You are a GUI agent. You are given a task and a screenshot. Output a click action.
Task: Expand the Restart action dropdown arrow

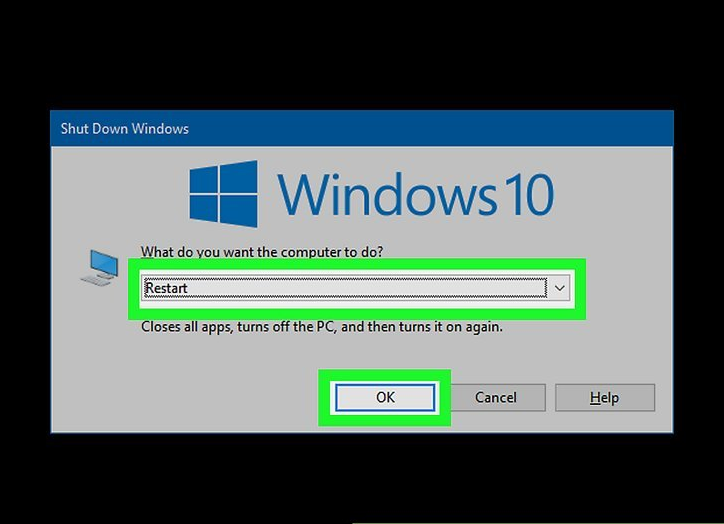point(560,289)
